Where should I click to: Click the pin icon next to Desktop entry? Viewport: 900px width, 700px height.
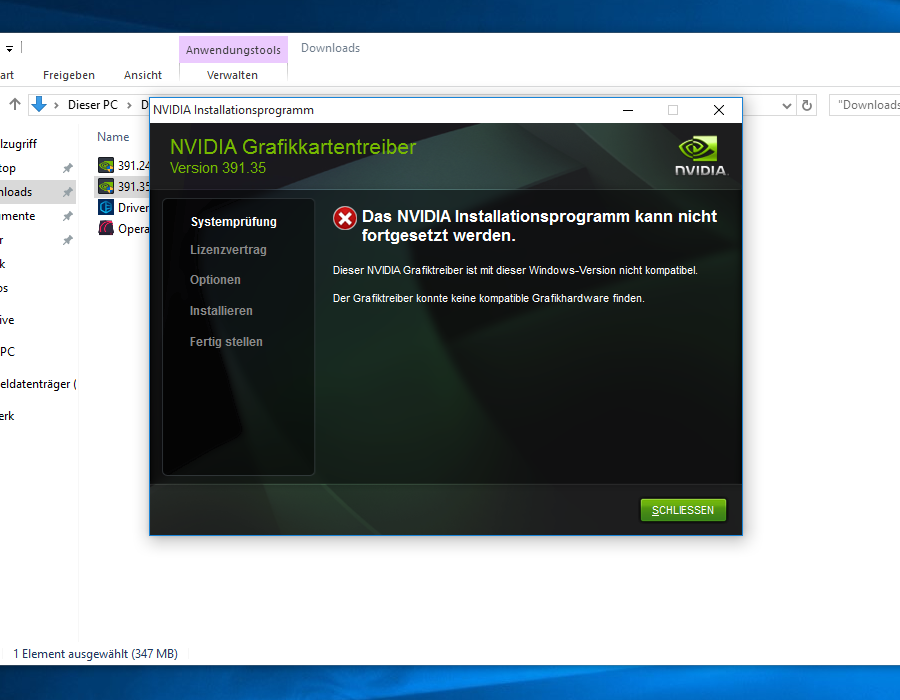pos(68,168)
